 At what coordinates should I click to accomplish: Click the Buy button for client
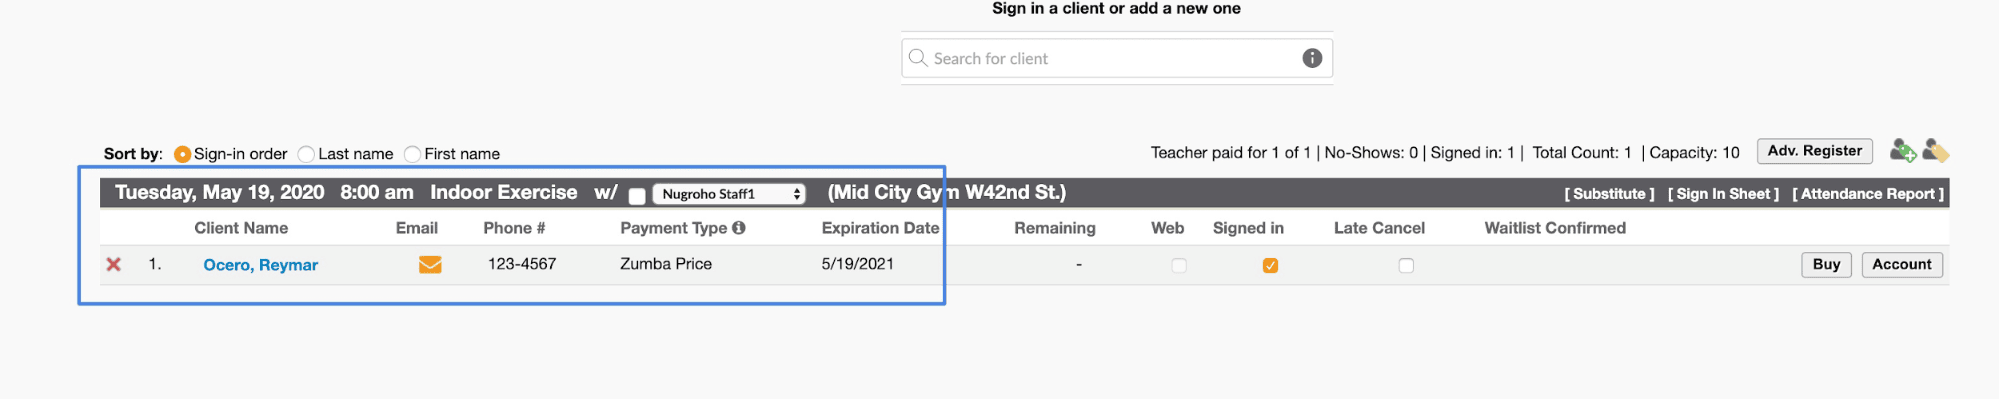point(1827,264)
